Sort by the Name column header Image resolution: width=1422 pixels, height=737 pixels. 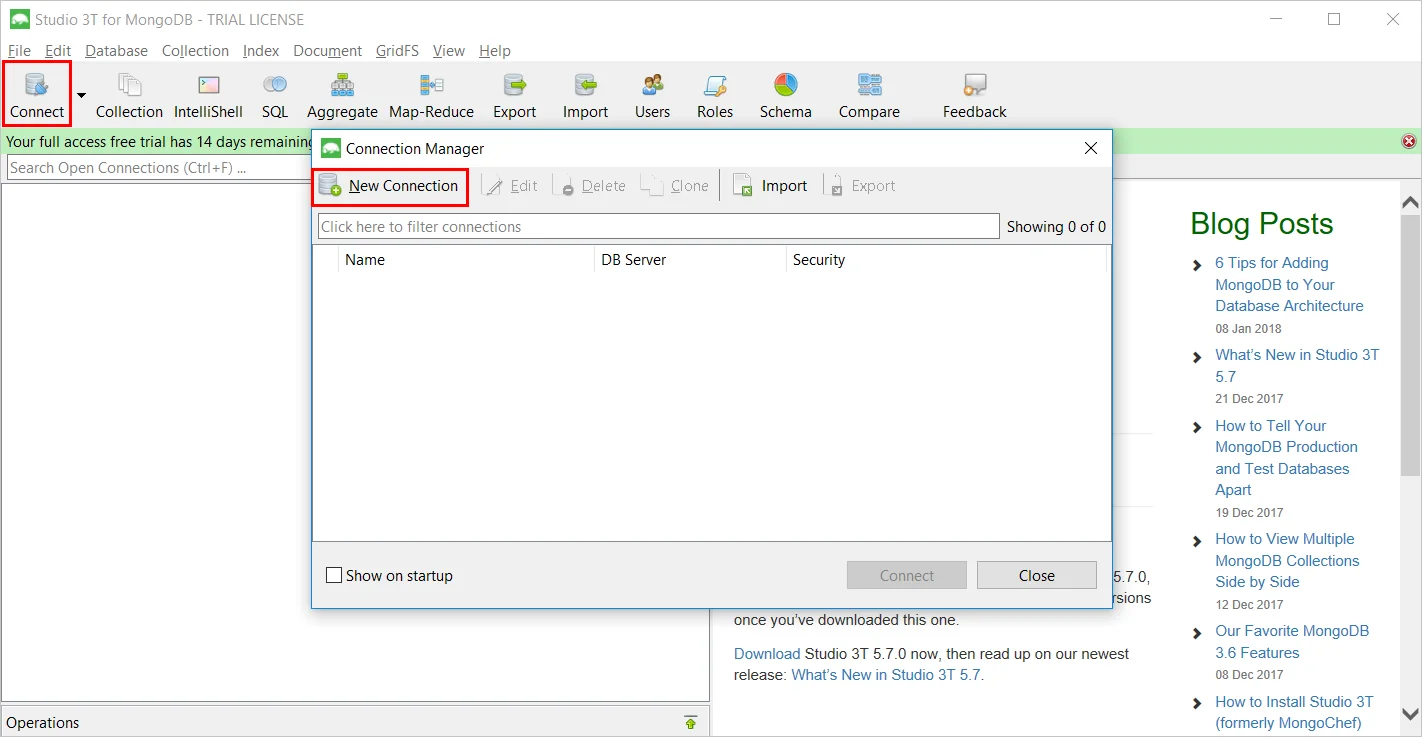466,260
